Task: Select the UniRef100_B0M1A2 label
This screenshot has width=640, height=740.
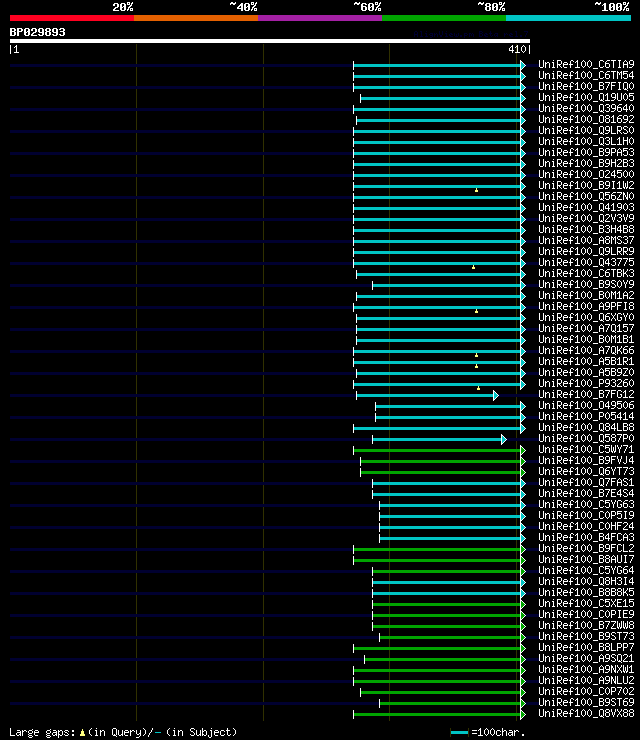Action: [586, 295]
